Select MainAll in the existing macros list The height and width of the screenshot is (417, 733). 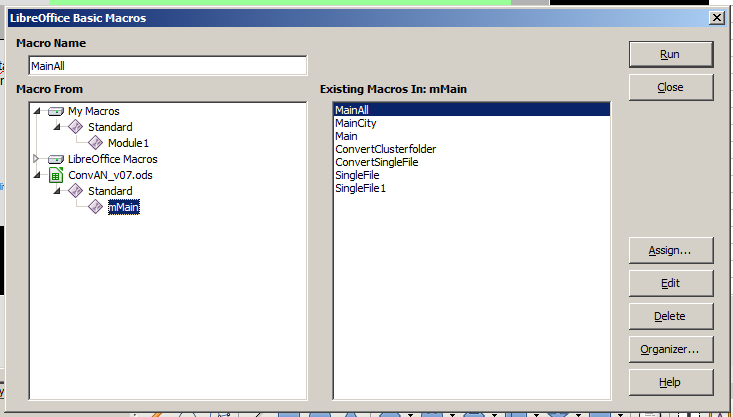pyautogui.click(x=472, y=110)
